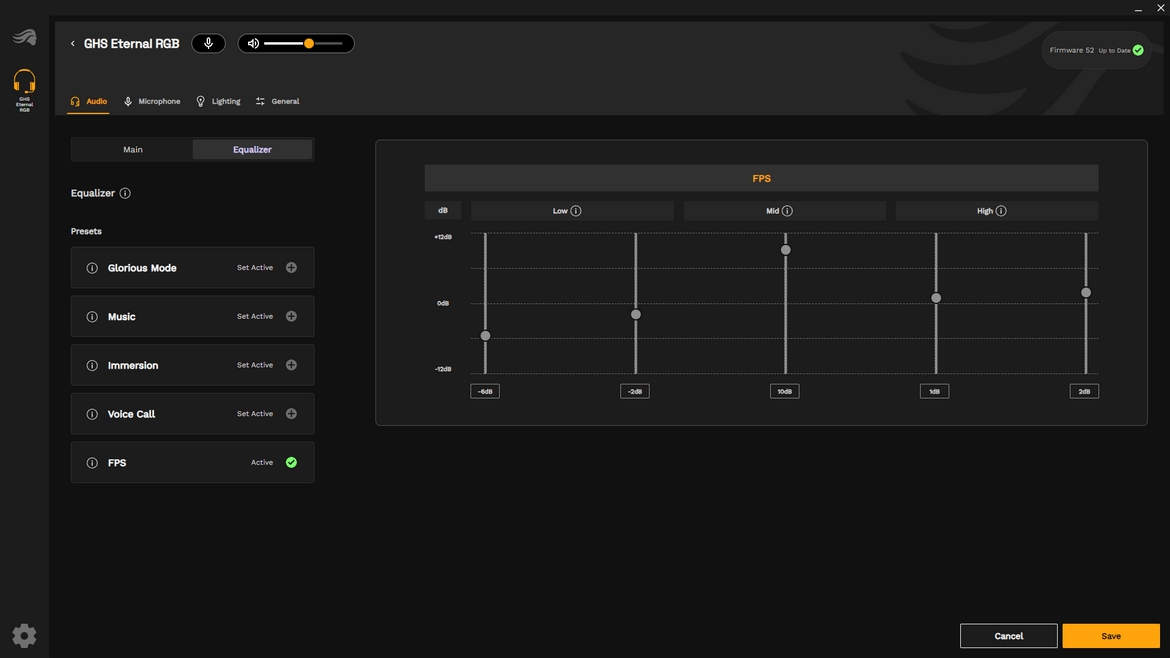The height and width of the screenshot is (658, 1170).
Task: Click the equalizer slider handle set to 10dB
Action: pos(786,250)
